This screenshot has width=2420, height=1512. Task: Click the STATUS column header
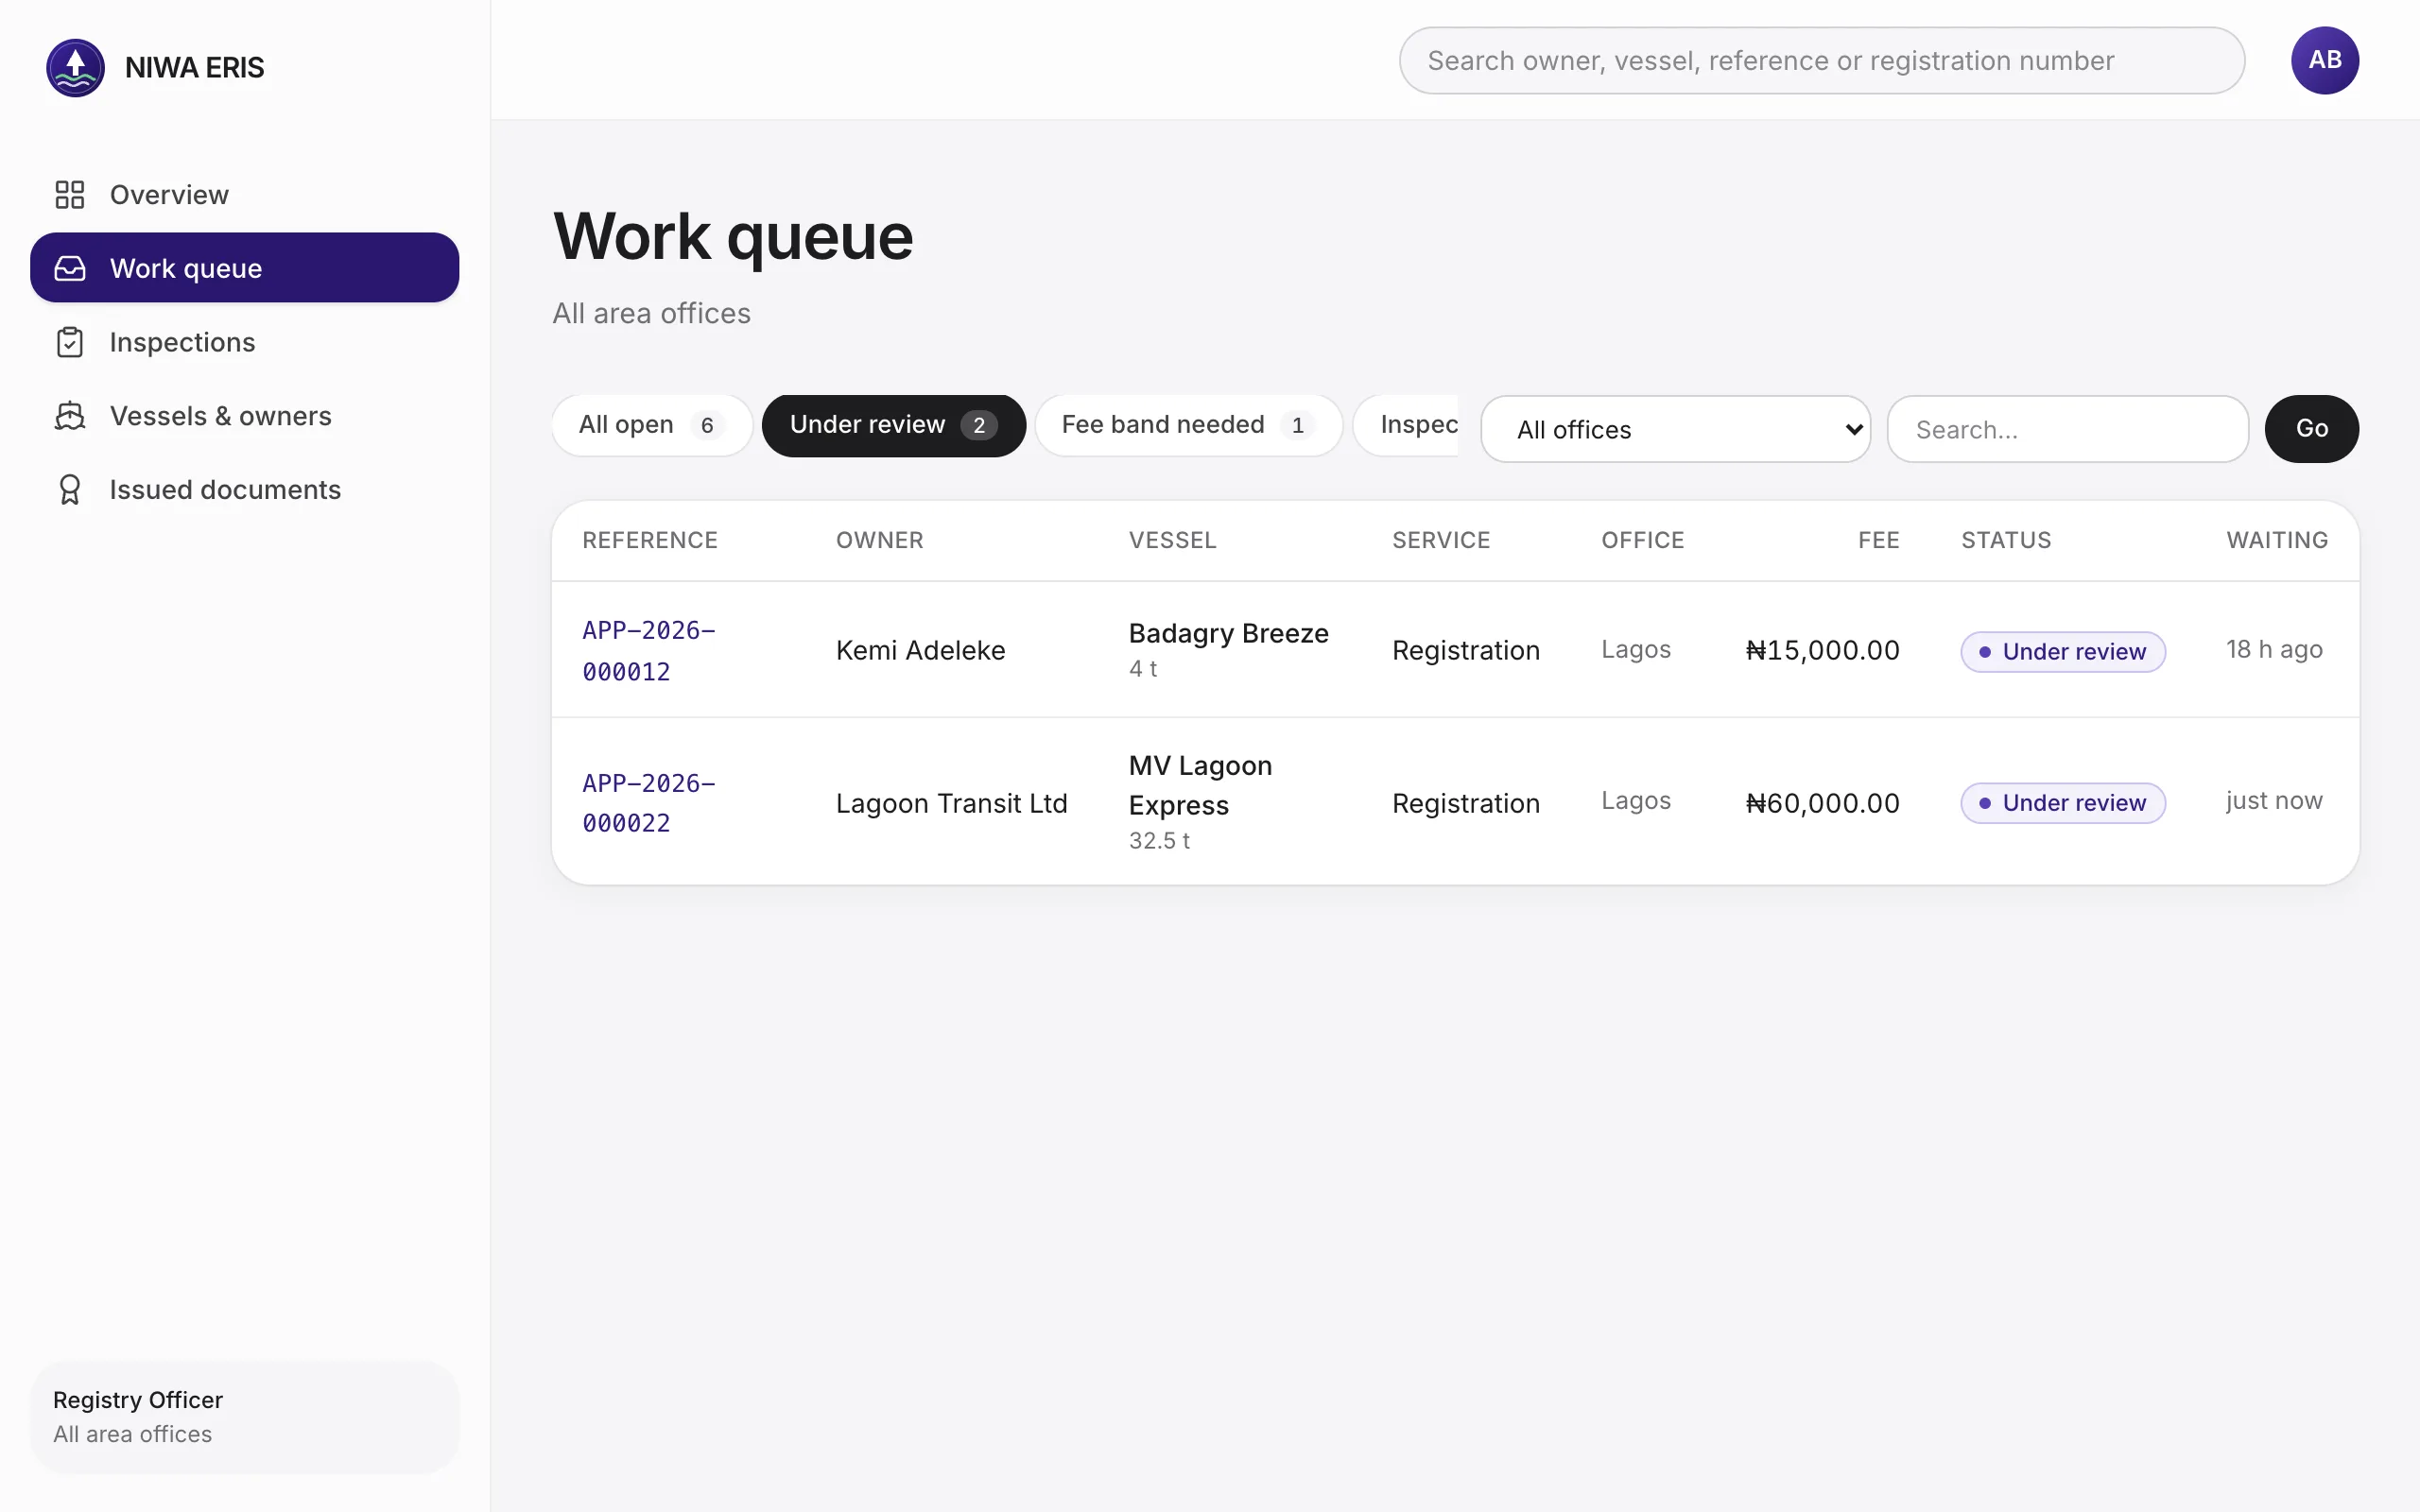2006,540
